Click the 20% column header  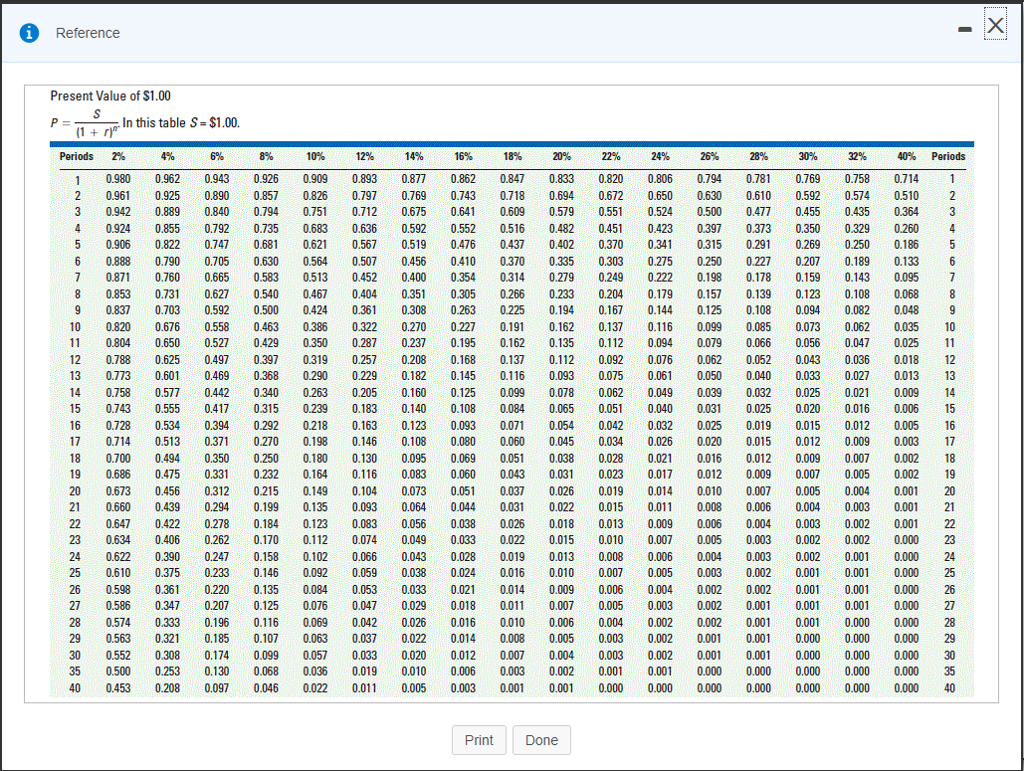coord(562,156)
